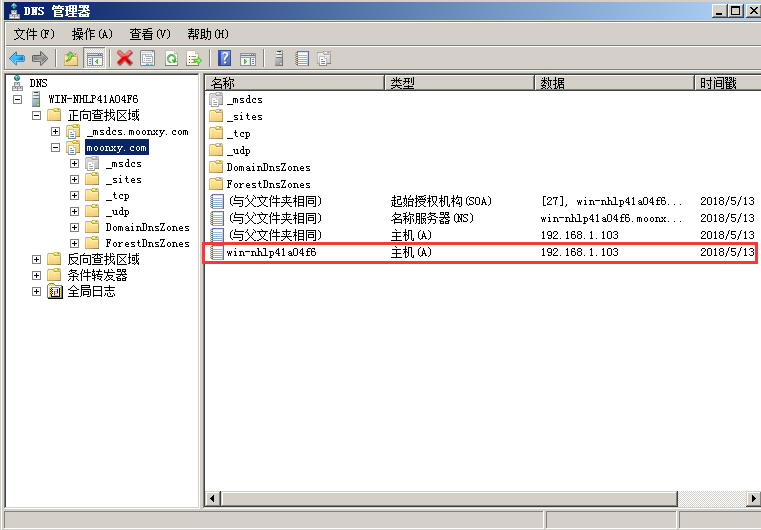The width and height of the screenshot is (761, 530).
Task: Expand the 全局日志 node
Action: (x=36, y=291)
